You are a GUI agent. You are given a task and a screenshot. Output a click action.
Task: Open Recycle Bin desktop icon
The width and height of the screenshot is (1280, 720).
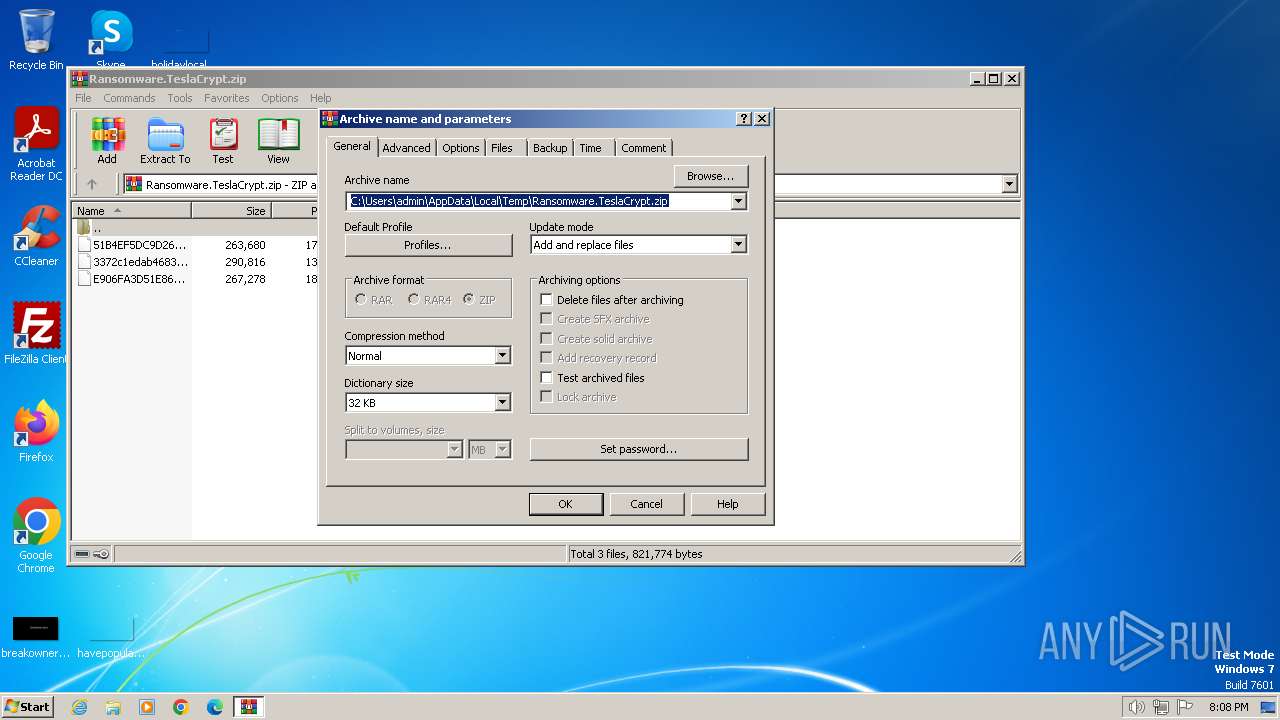tap(36, 40)
